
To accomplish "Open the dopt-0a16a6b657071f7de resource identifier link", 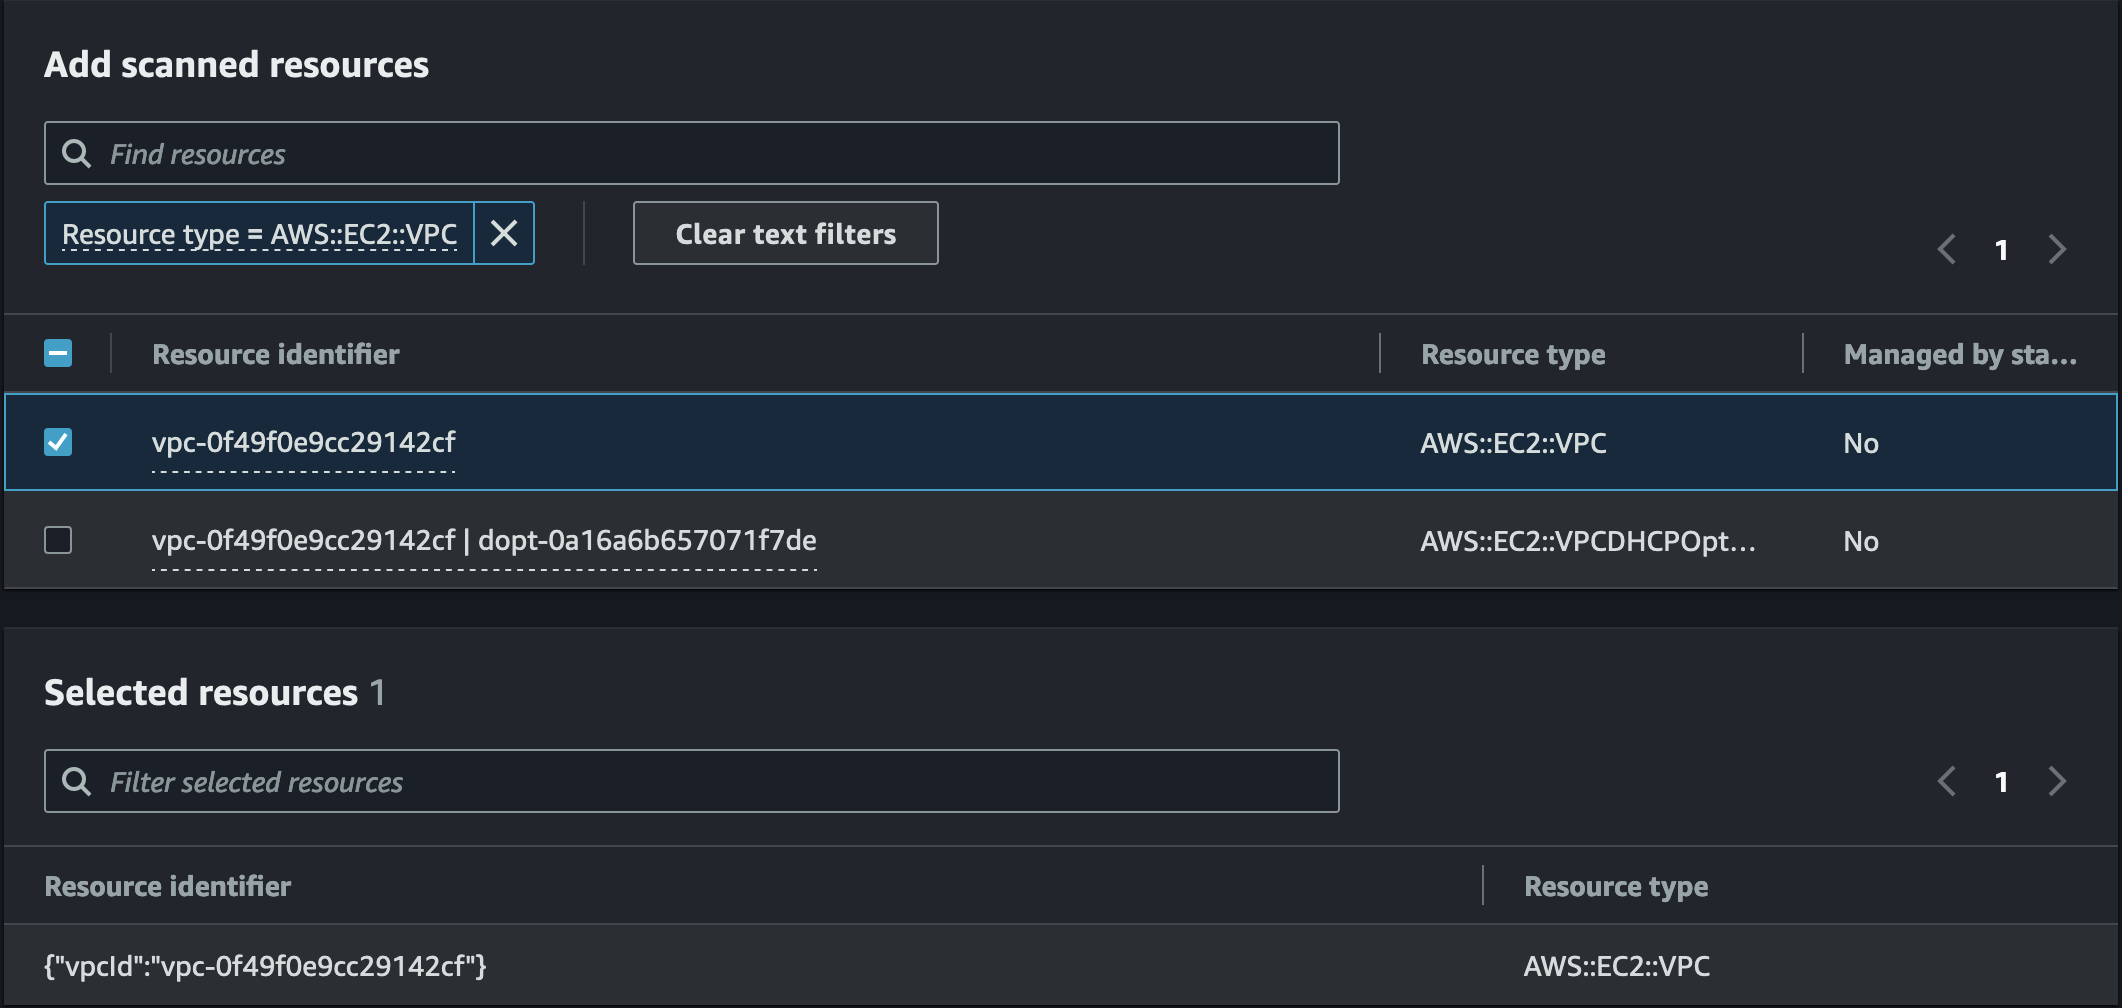I will (484, 540).
